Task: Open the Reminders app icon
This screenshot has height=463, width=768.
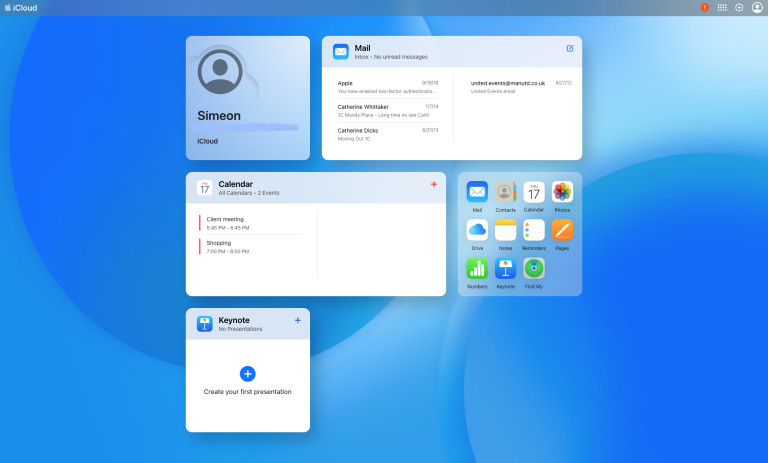Action: coord(534,230)
